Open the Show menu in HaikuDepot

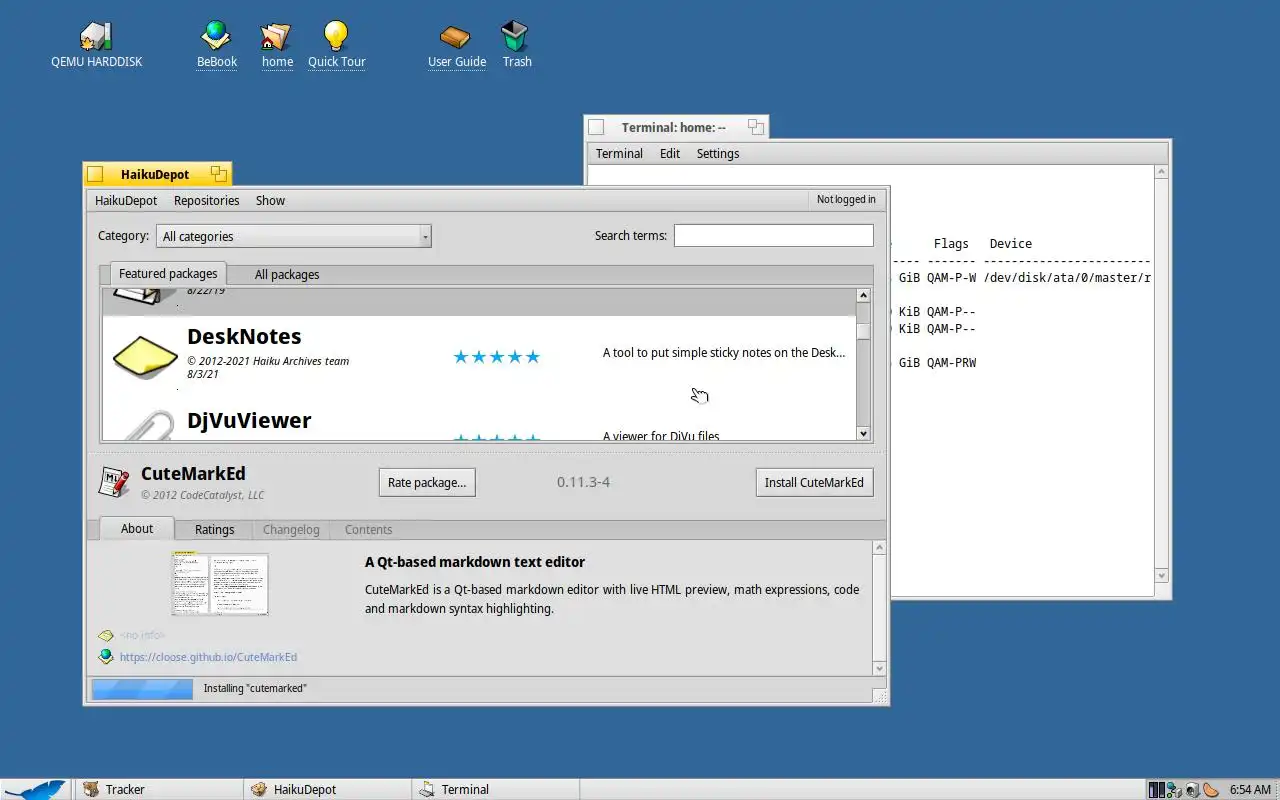coord(270,200)
